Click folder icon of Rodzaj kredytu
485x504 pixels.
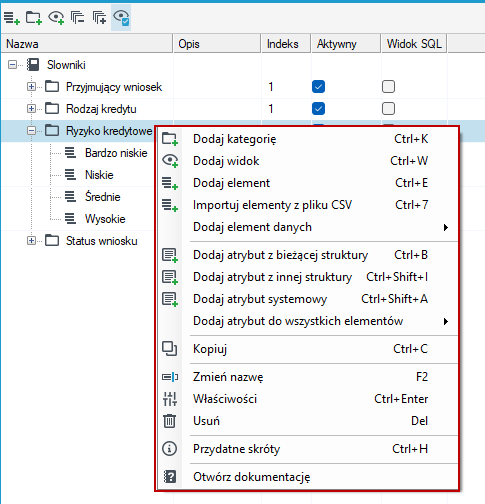52,109
